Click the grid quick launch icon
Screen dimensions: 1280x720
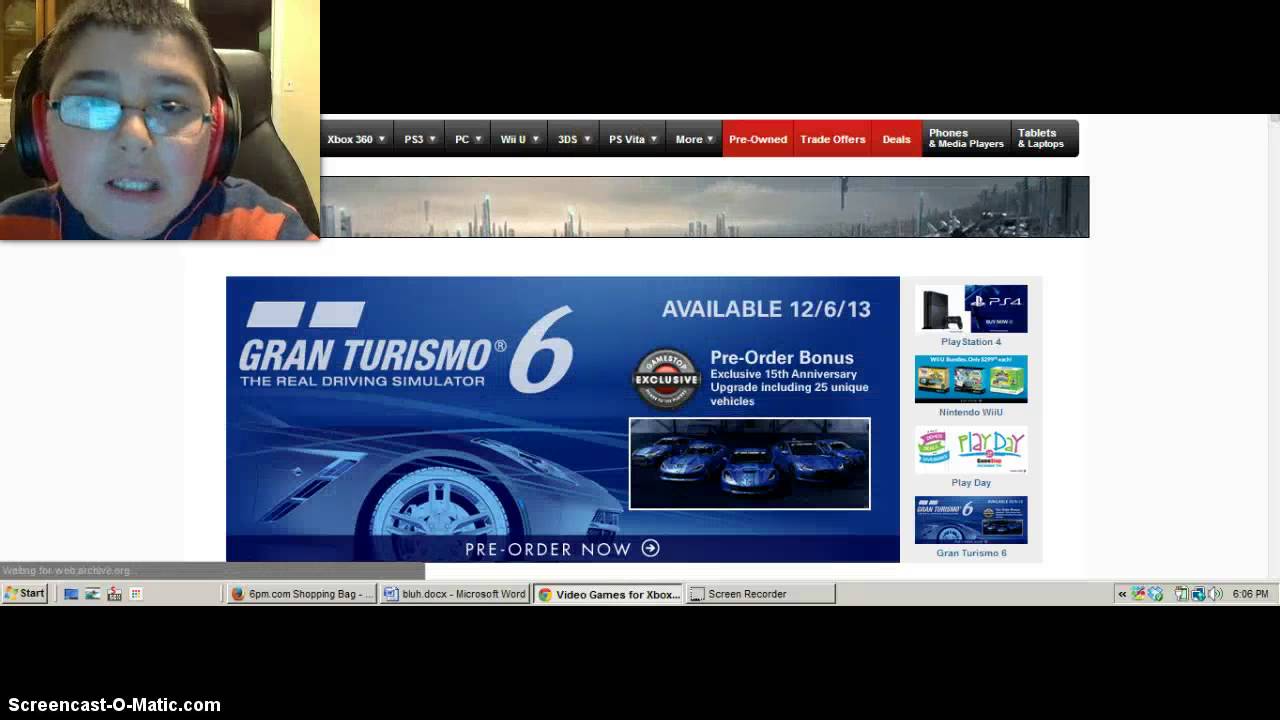point(136,594)
